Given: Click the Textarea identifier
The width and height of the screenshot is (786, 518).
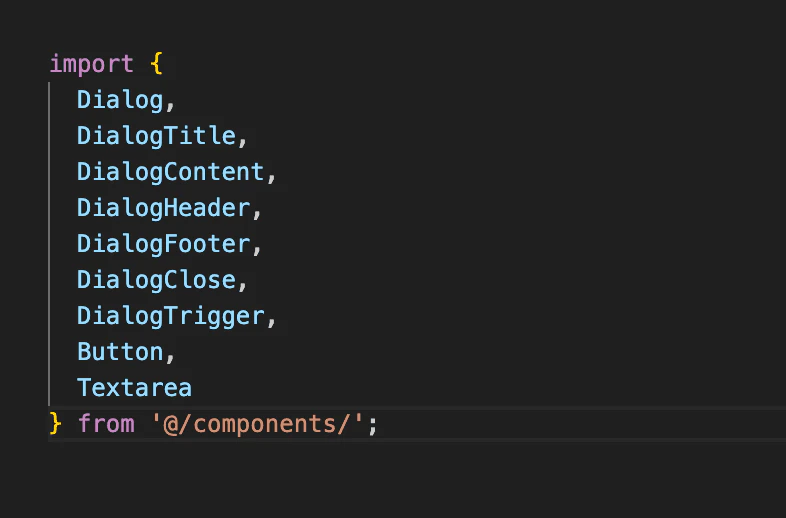Looking at the screenshot, I should [x=134, y=388].
